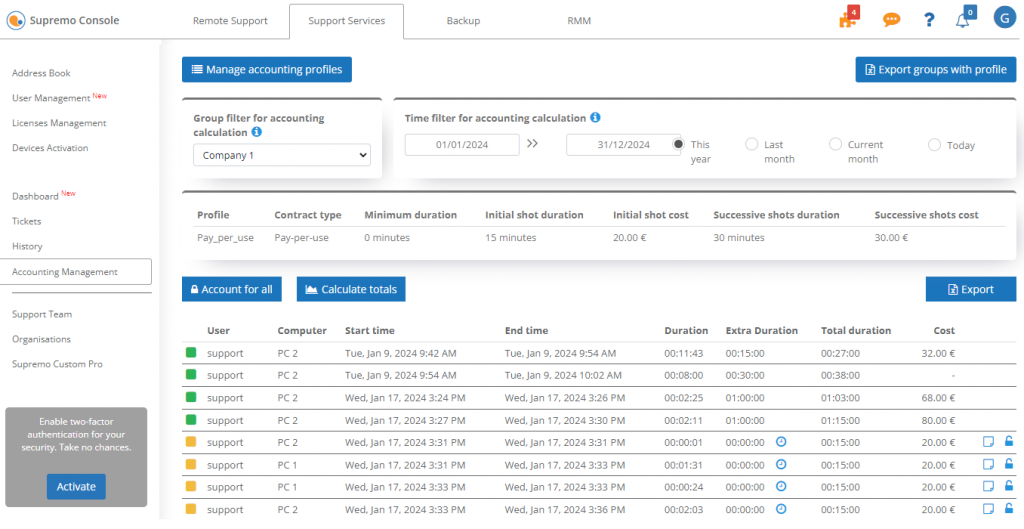Click info icon beside Group filter label
Viewport: 1024px width, 529px height.
[257, 132]
